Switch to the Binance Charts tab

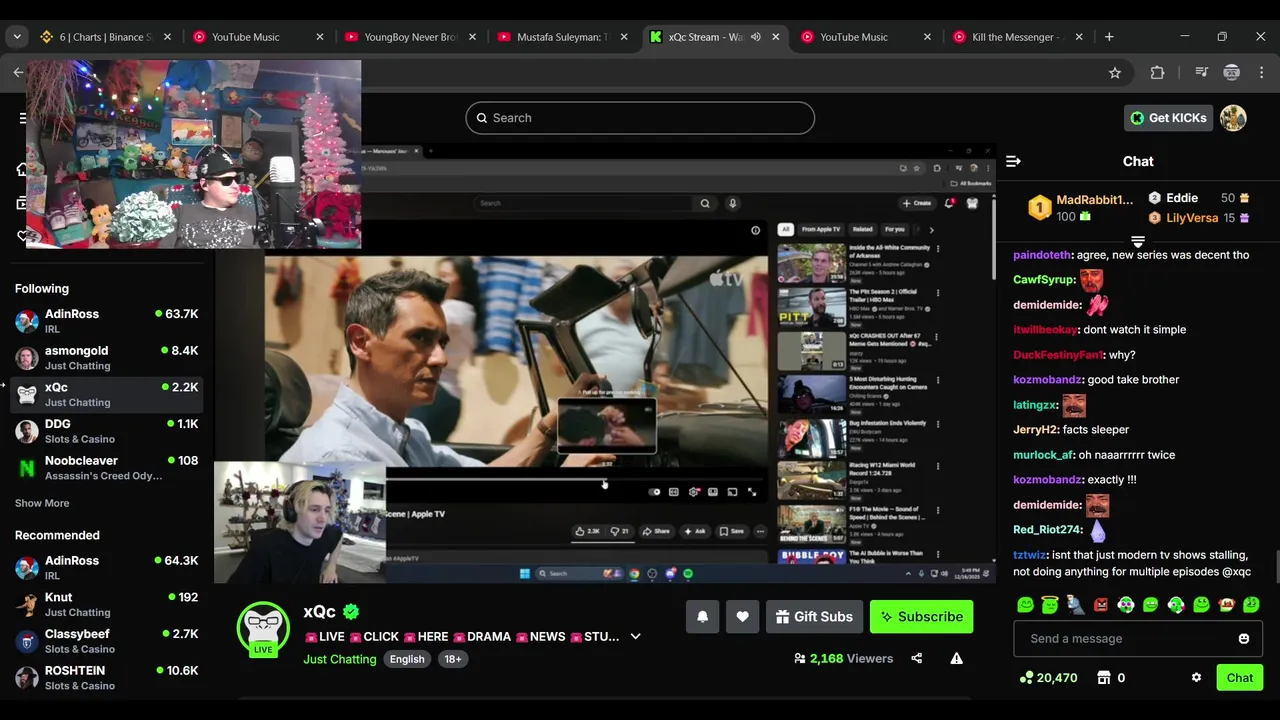coord(105,37)
